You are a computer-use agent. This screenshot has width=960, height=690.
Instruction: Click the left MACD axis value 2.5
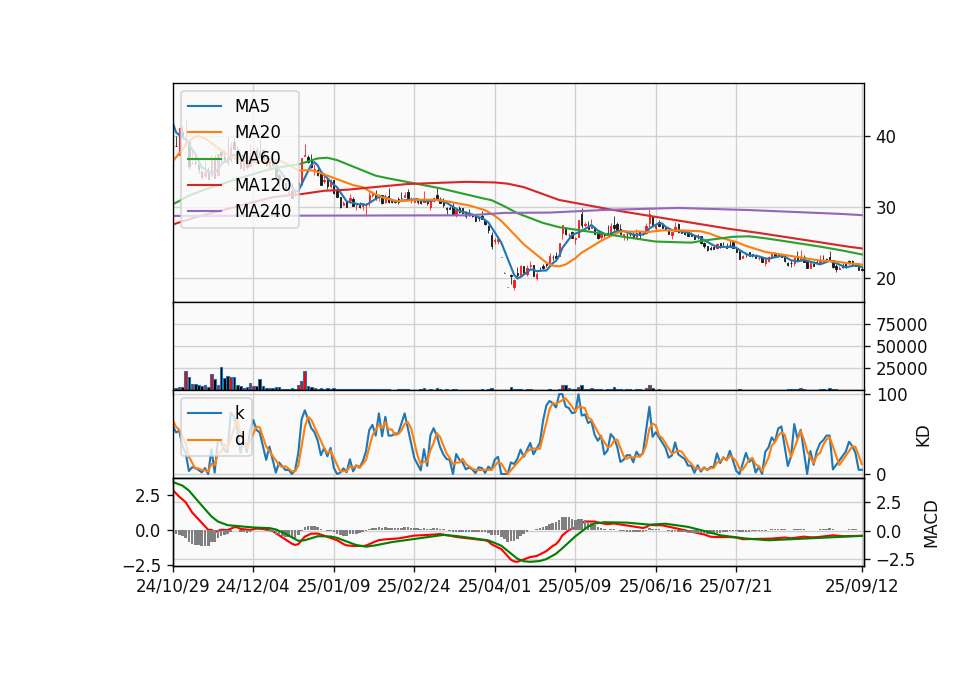[148, 496]
